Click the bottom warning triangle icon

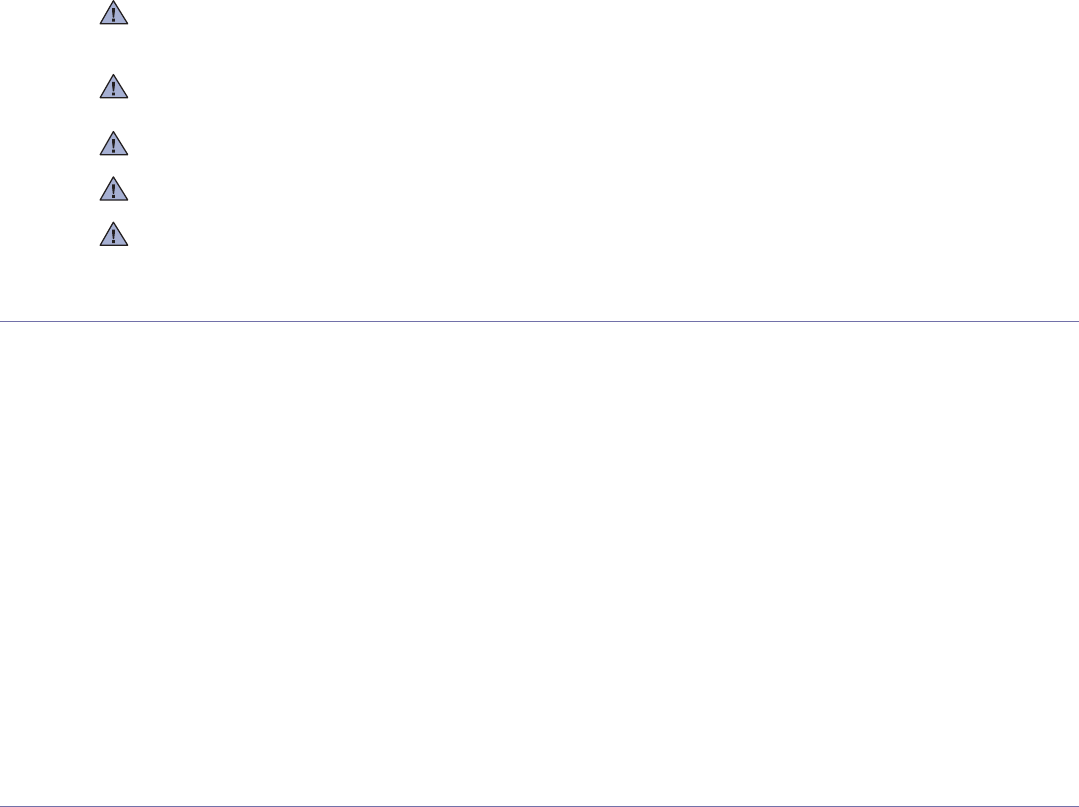pos(115,234)
